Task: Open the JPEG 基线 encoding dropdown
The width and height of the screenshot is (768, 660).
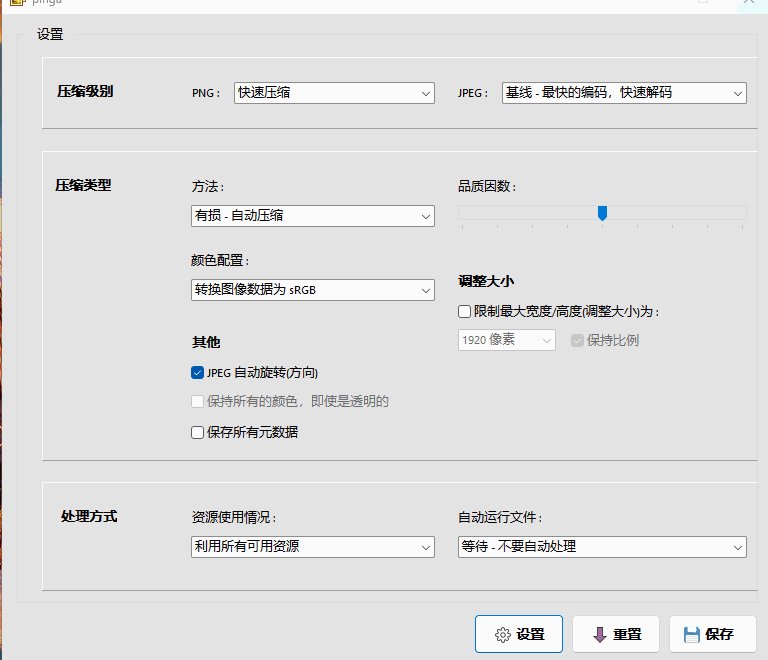Action: tap(624, 93)
